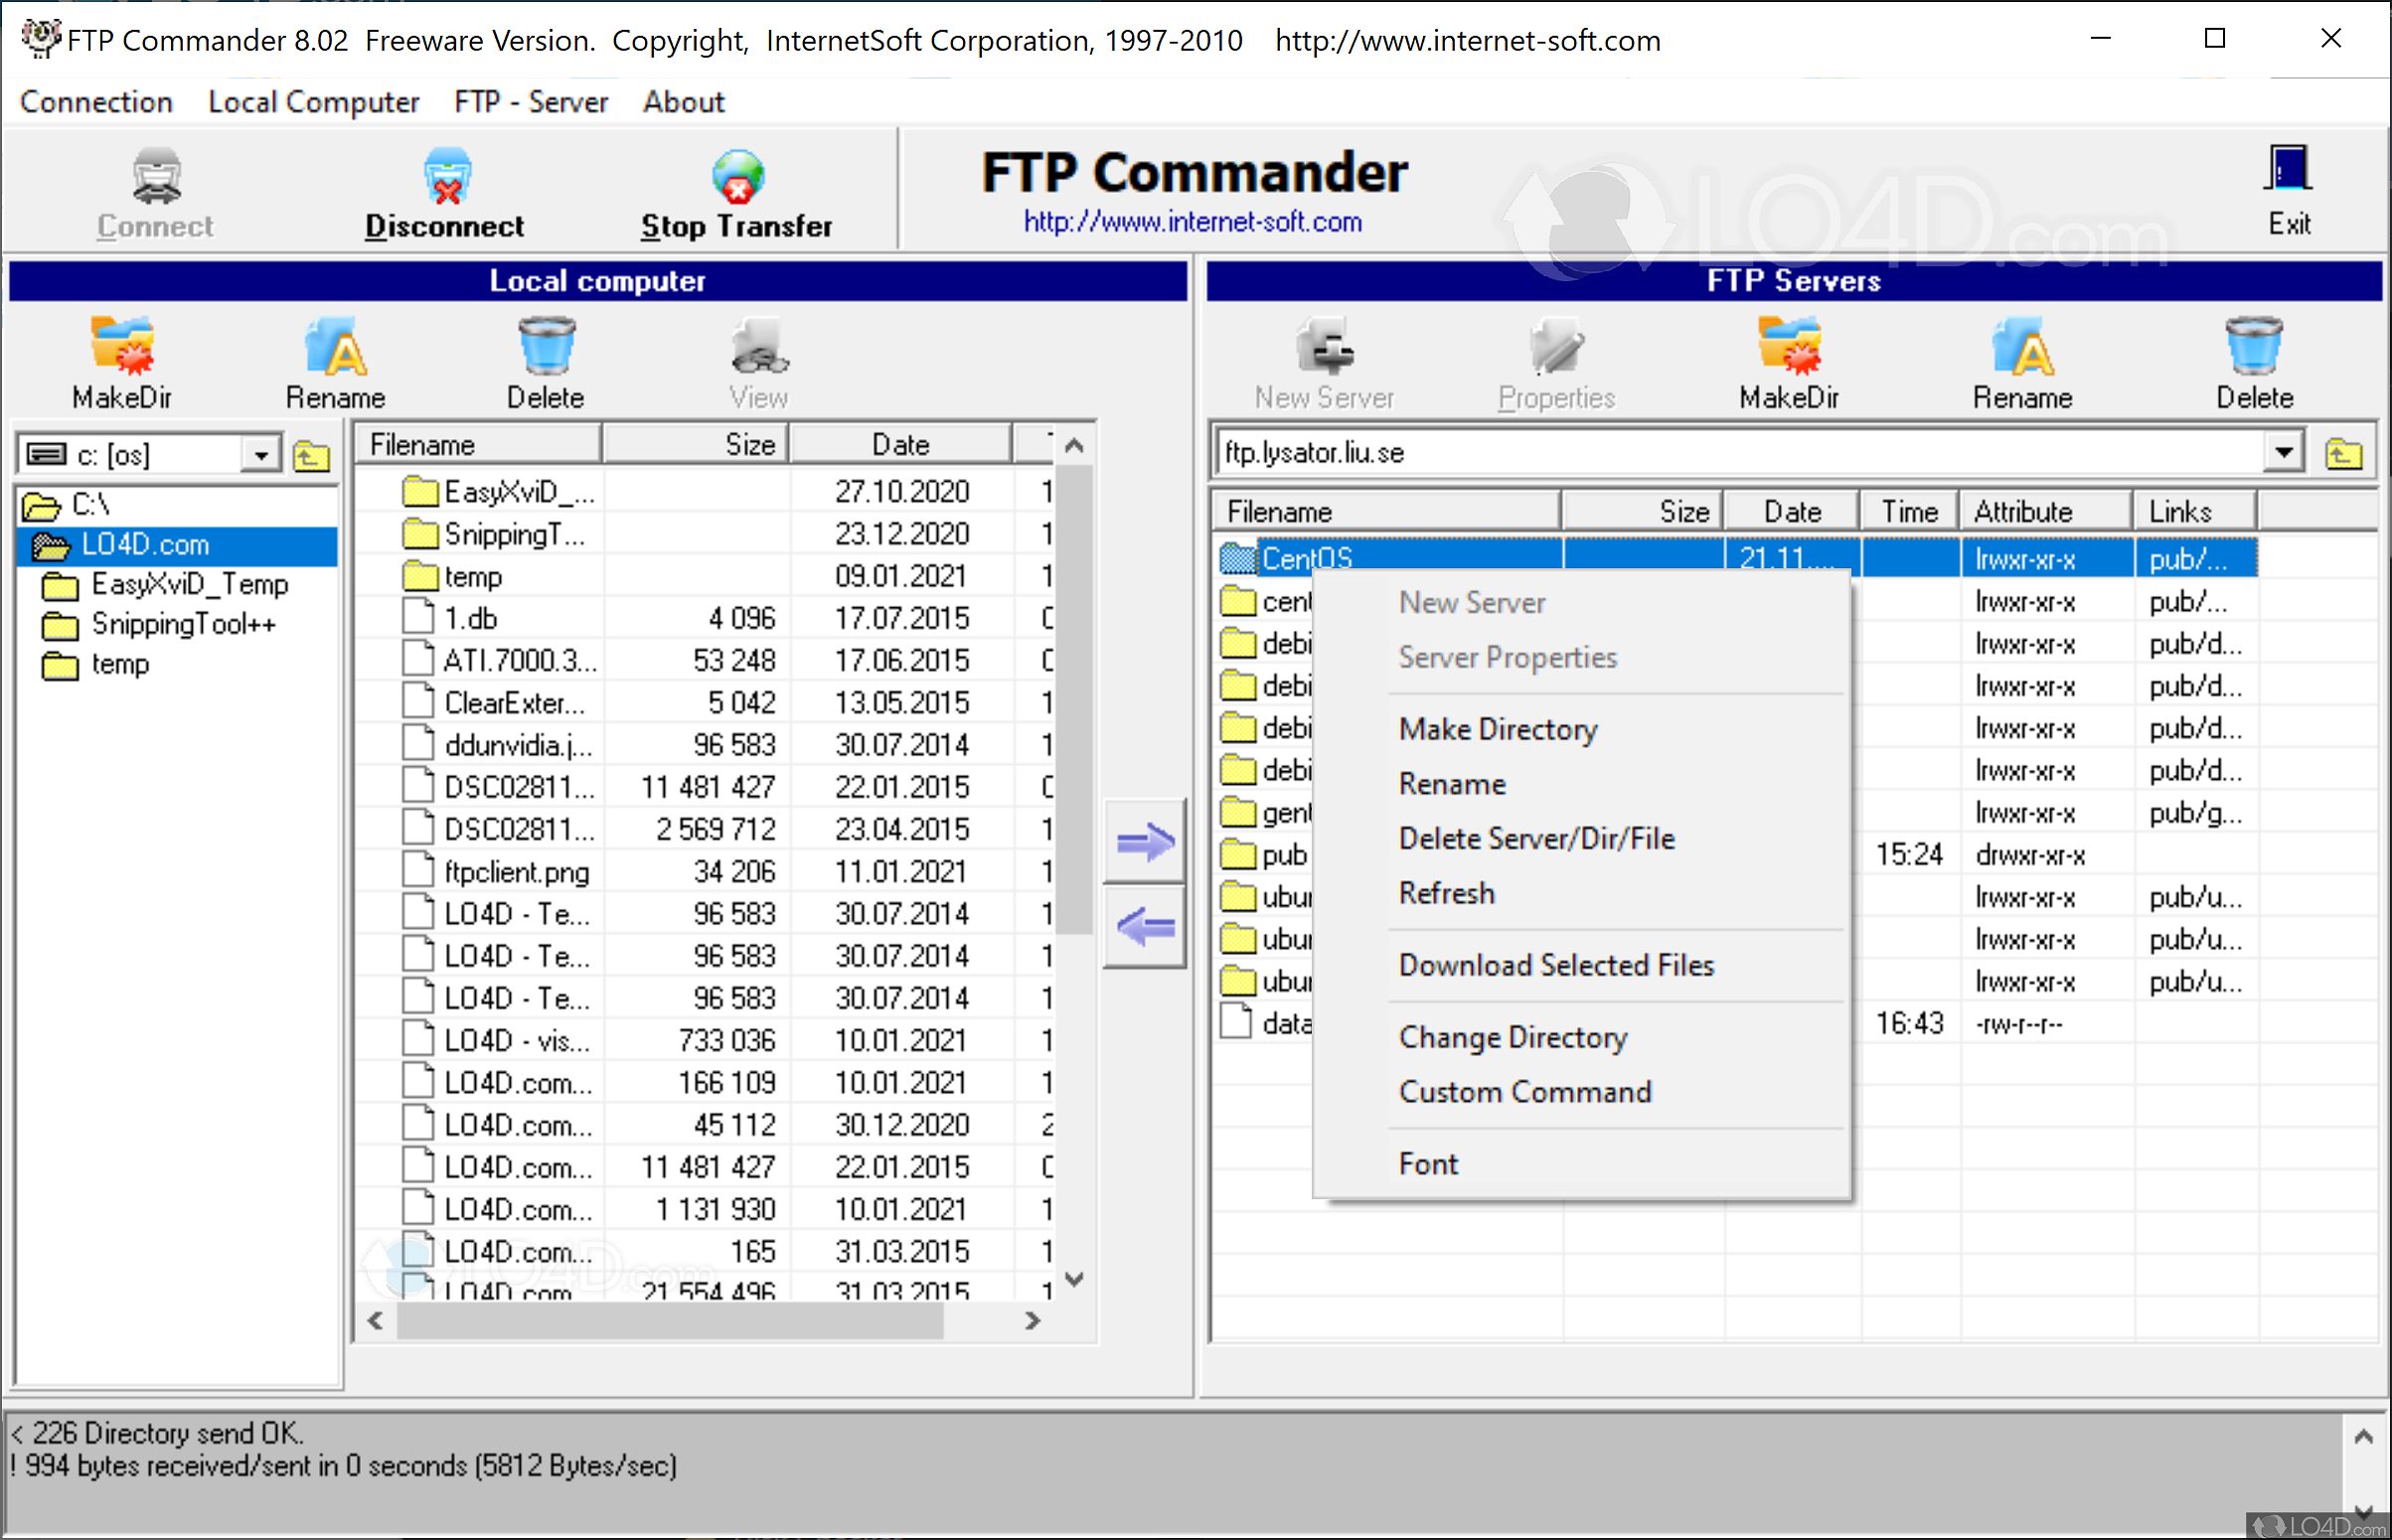Select the CentOS server entry
Screen dimensions: 2392x1540
[1737, 558]
